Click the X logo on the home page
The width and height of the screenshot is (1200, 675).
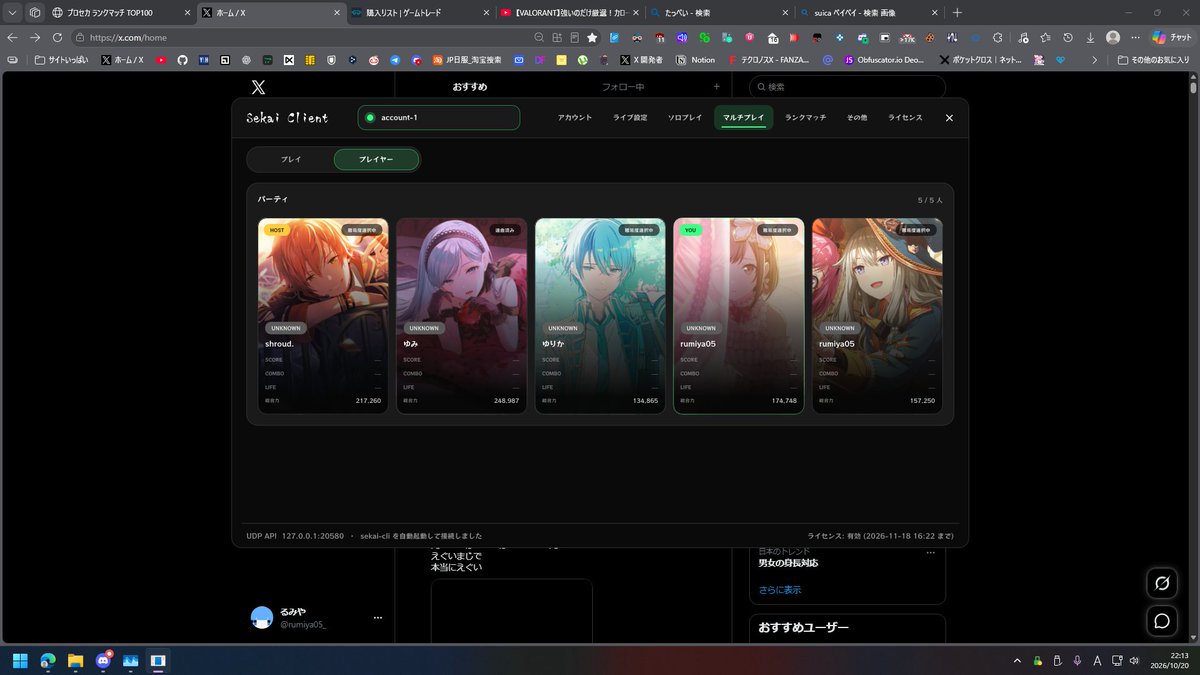[x=258, y=87]
